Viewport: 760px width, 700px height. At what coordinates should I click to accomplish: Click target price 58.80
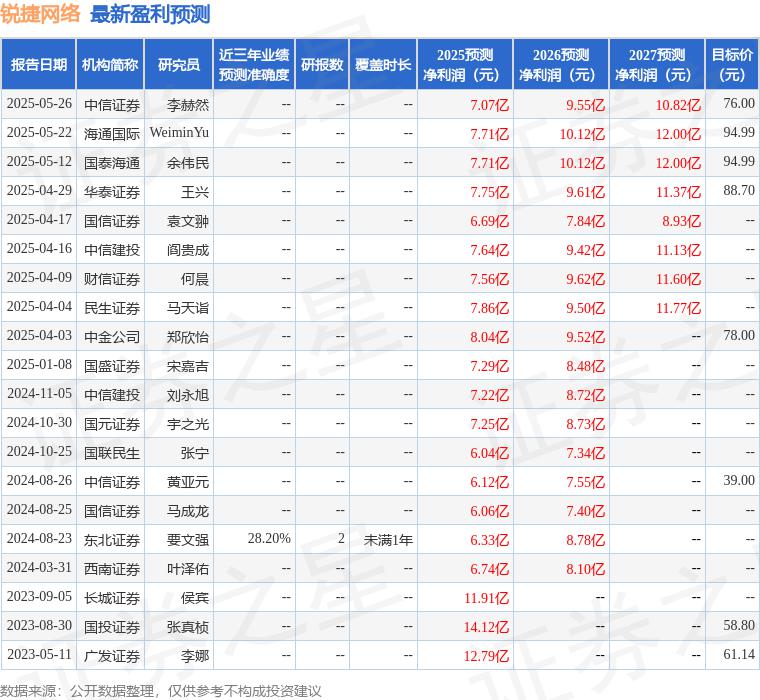pyautogui.click(x=739, y=625)
